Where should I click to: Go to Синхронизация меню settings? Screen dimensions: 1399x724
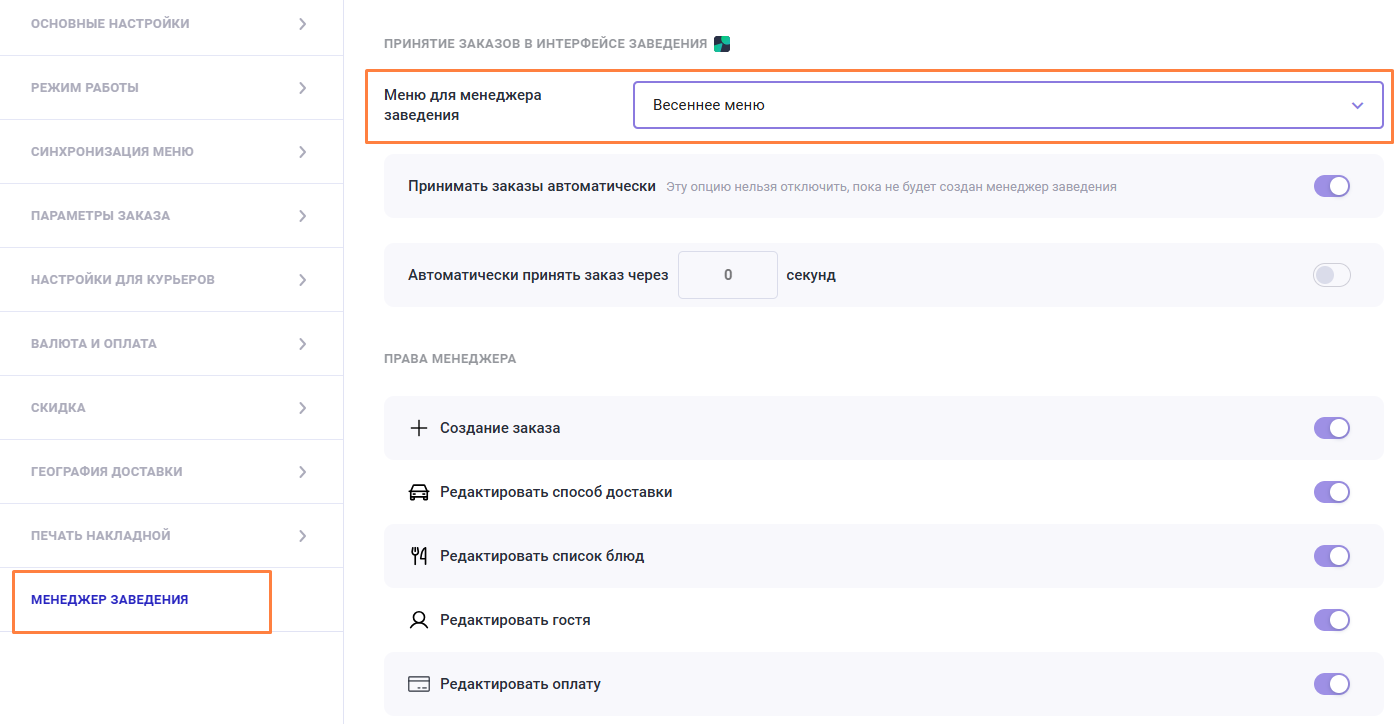[170, 152]
